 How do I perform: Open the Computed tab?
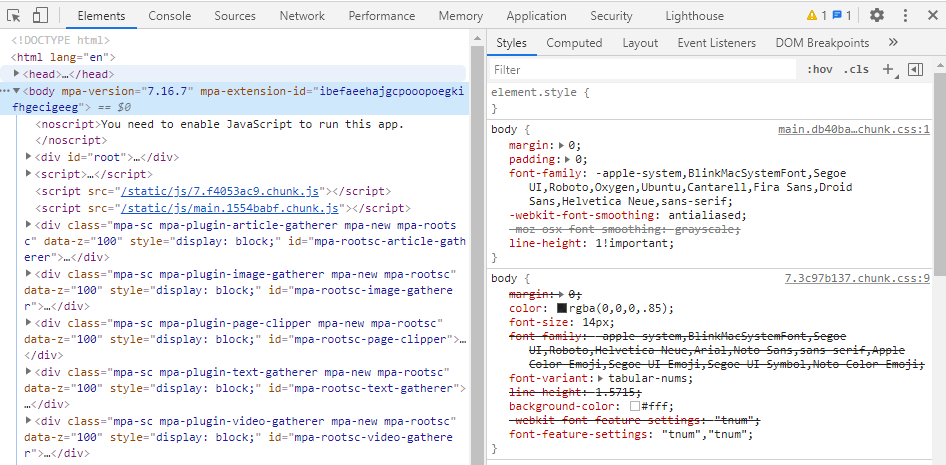coord(574,43)
